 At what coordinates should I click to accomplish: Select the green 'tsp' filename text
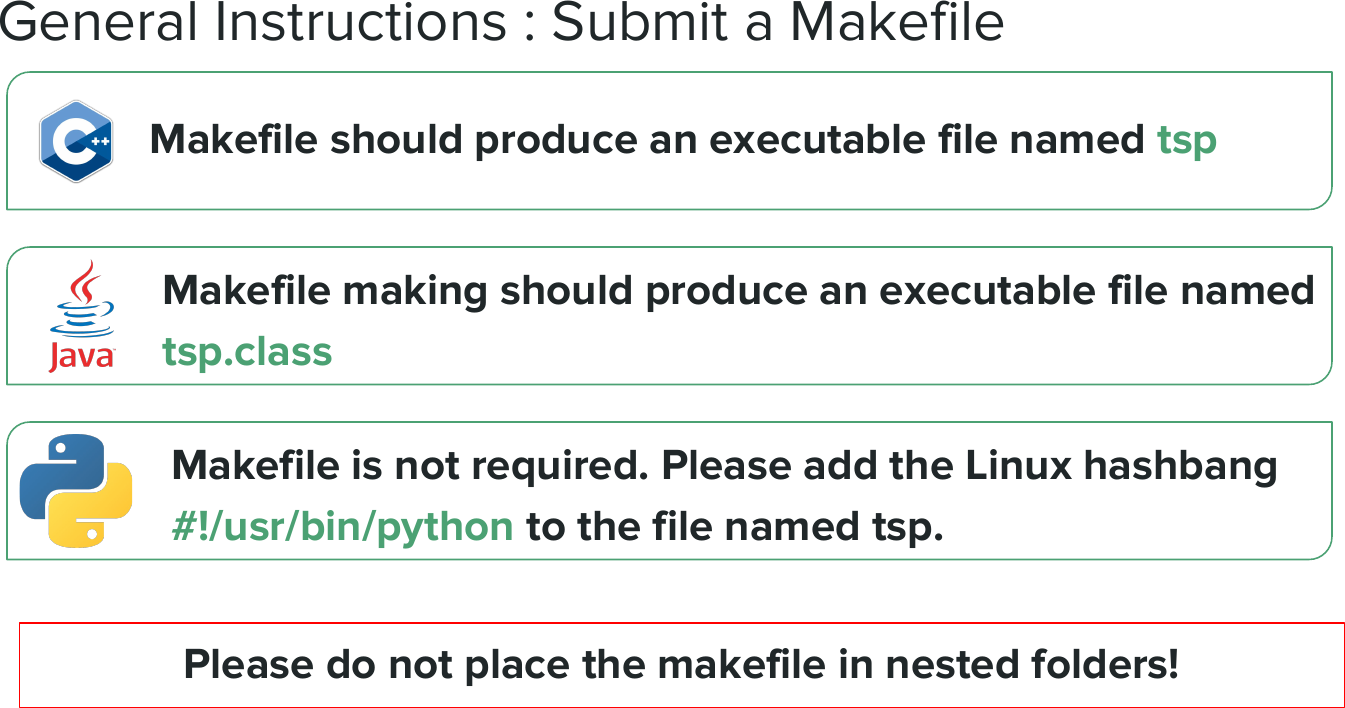(x=1187, y=140)
